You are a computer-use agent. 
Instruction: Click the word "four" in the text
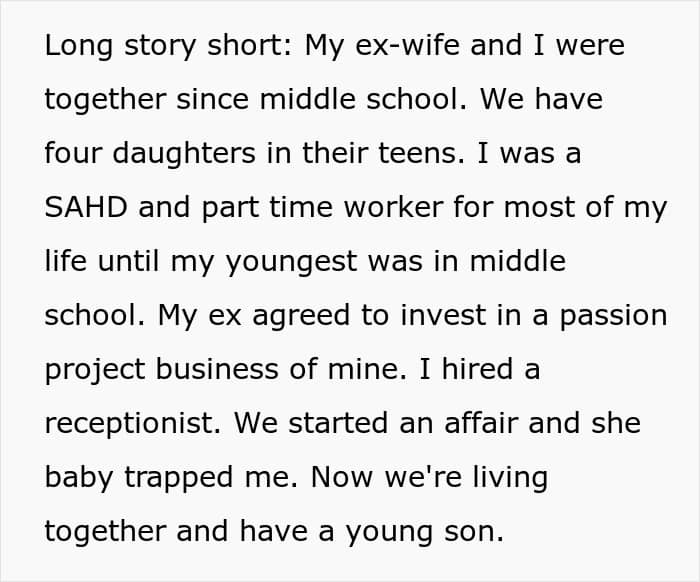[74, 152]
